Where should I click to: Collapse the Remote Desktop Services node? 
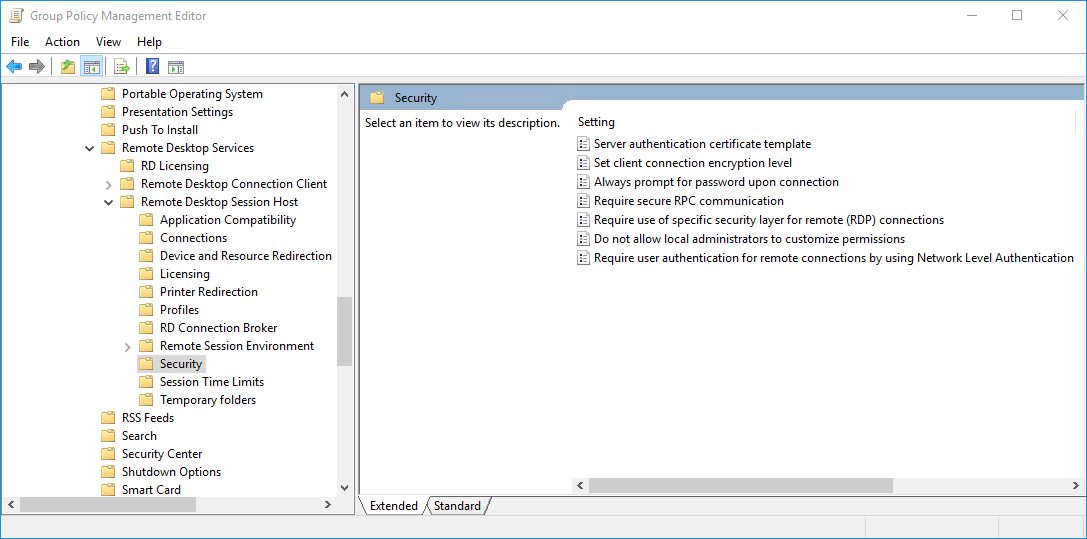[89, 148]
